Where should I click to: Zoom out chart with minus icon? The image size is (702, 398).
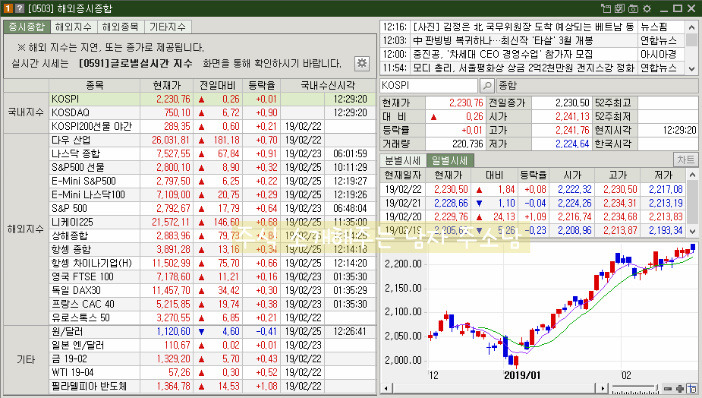(668, 389)
